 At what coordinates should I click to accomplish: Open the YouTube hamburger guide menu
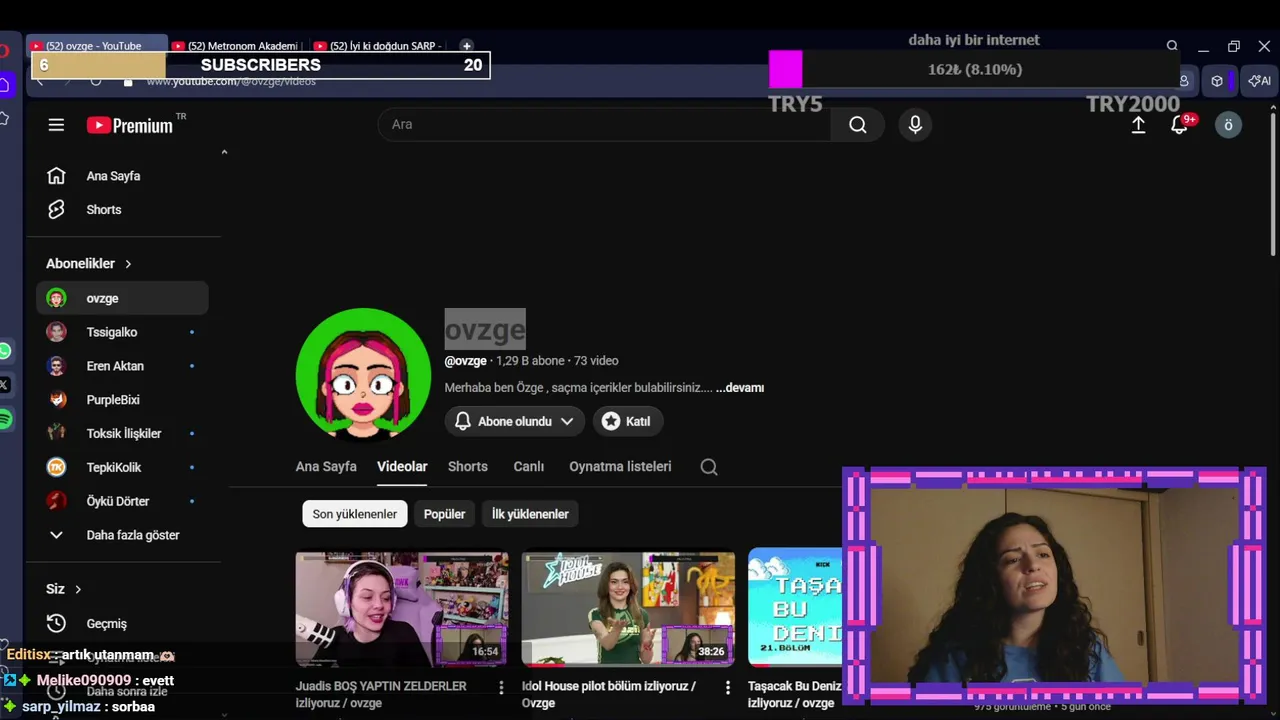pos(56,125)
